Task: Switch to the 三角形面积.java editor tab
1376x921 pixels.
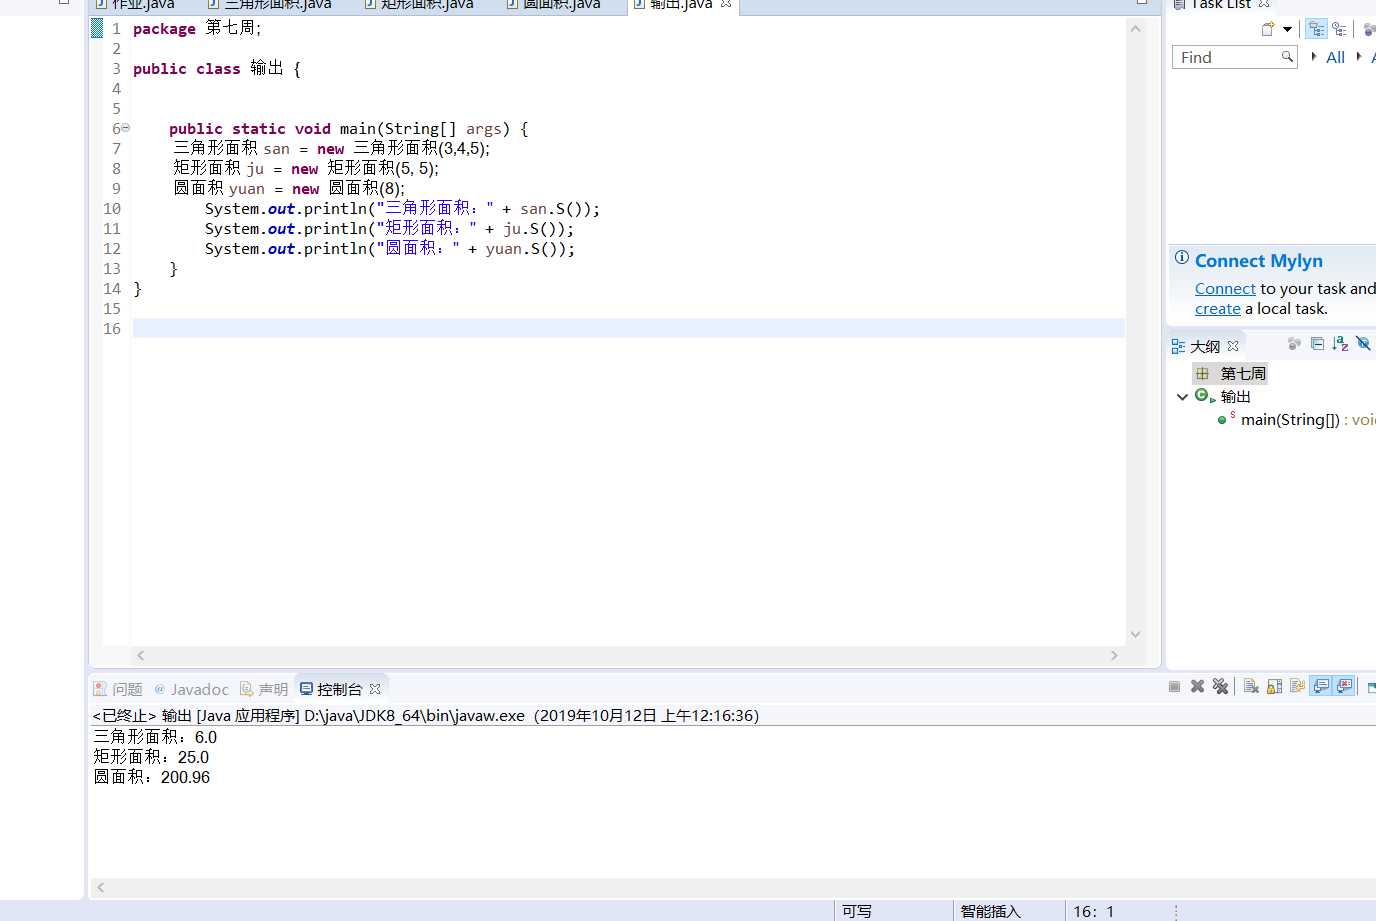Action: [x=271, y=4]
